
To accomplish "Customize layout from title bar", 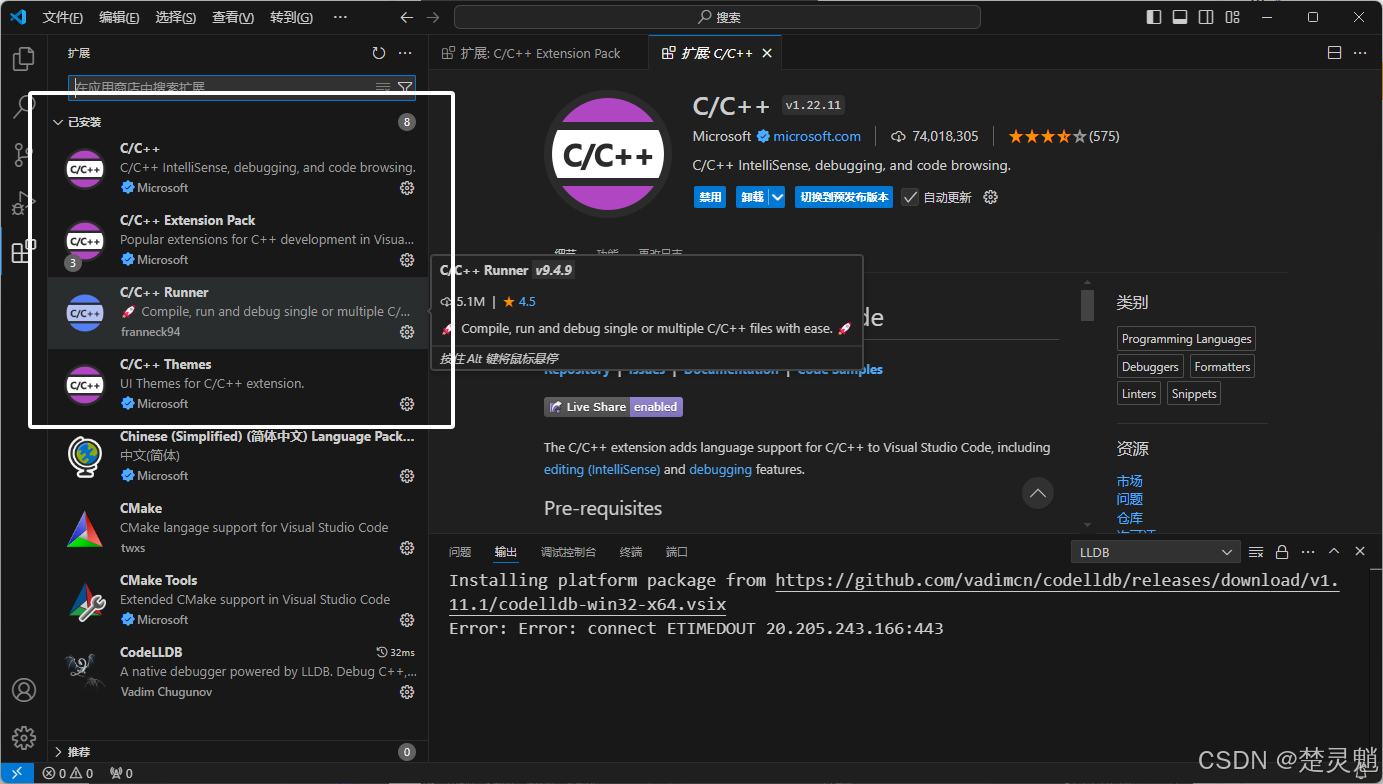I will 1232,17.
